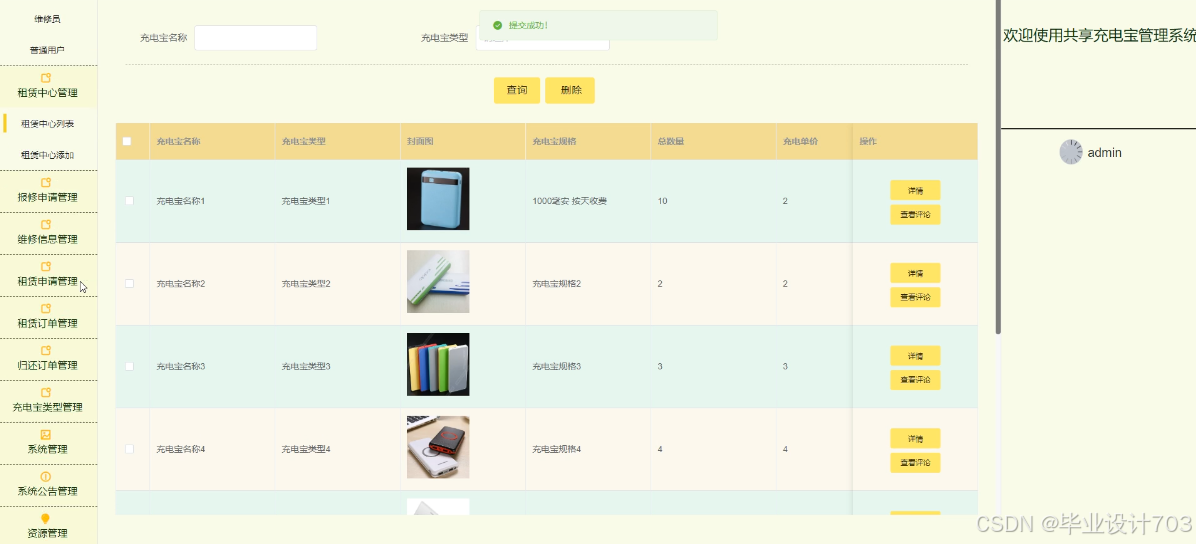Viewport: 1196px width, 544px height.
Task: Check the box for 充电宝名称1 row
Action: (129, 201)
